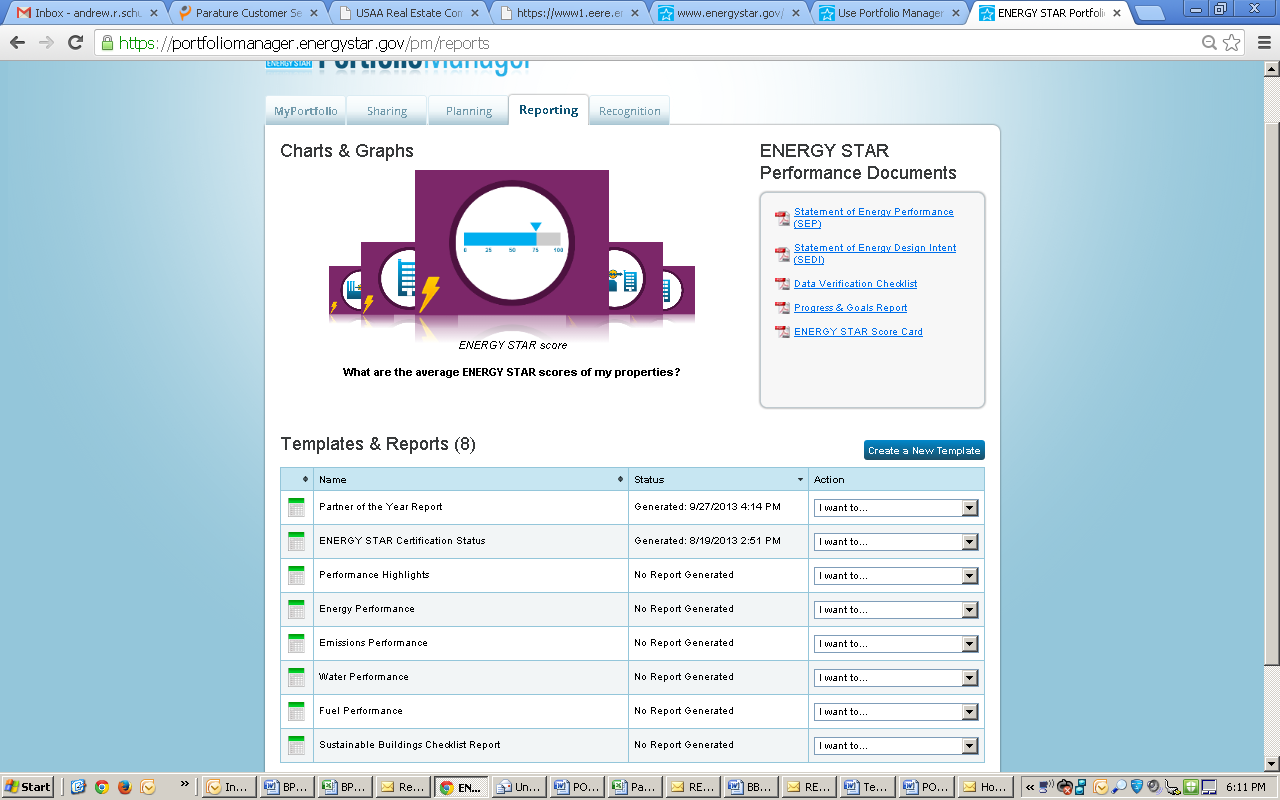Click PDF icon beside Statement of Energy Performance
Image resolution: width=1280 pixels, height=800 pixels.
click(782, 218)
